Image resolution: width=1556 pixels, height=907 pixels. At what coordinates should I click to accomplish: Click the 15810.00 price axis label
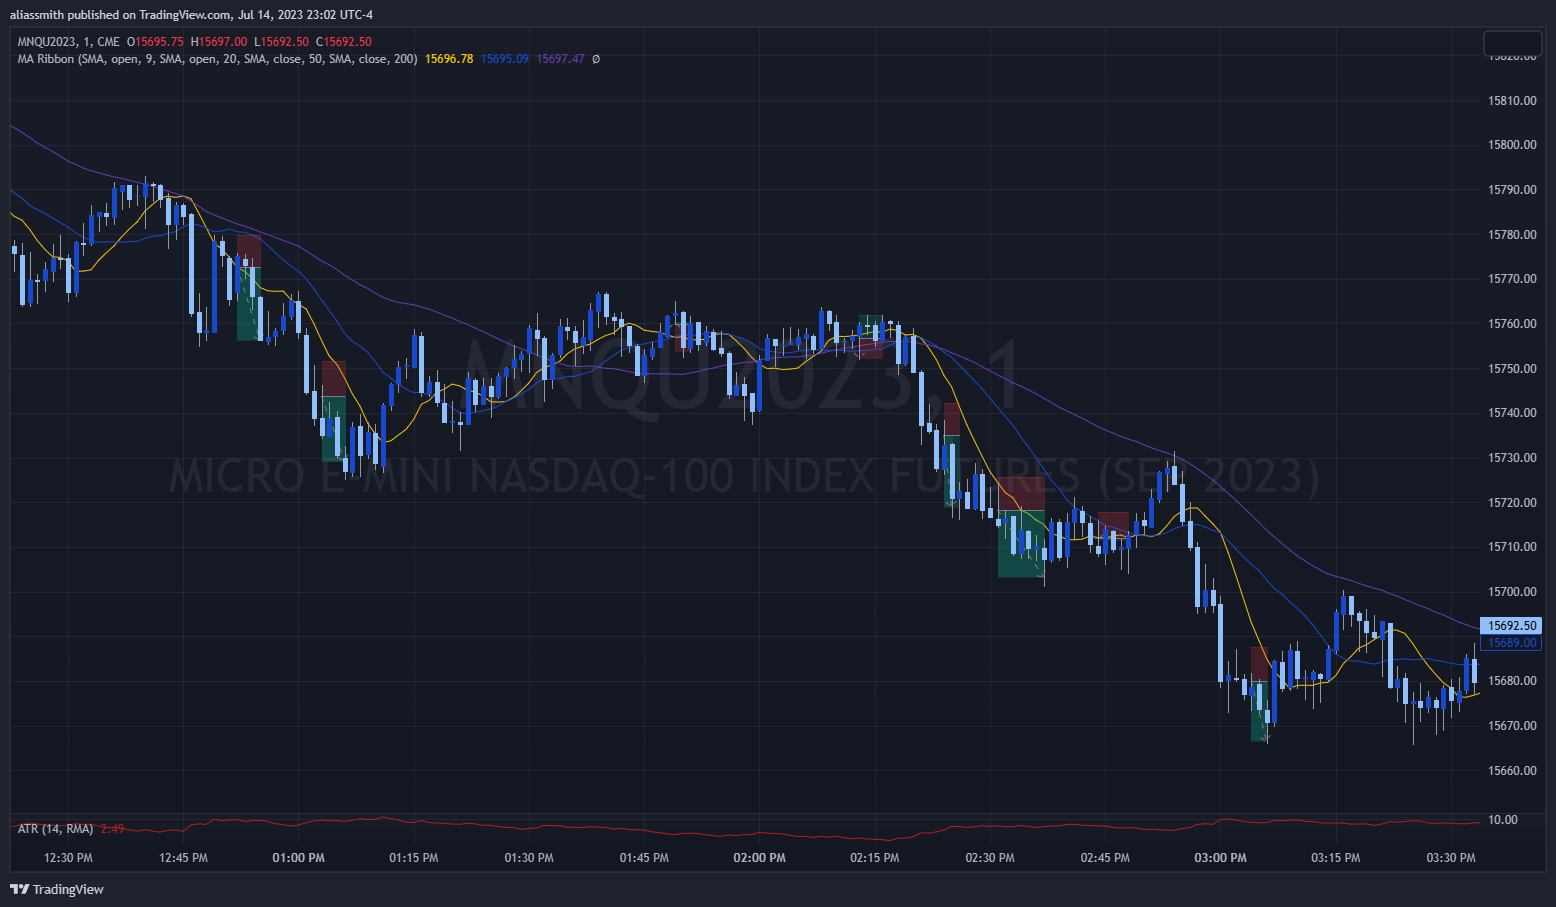pos(1512,101)
